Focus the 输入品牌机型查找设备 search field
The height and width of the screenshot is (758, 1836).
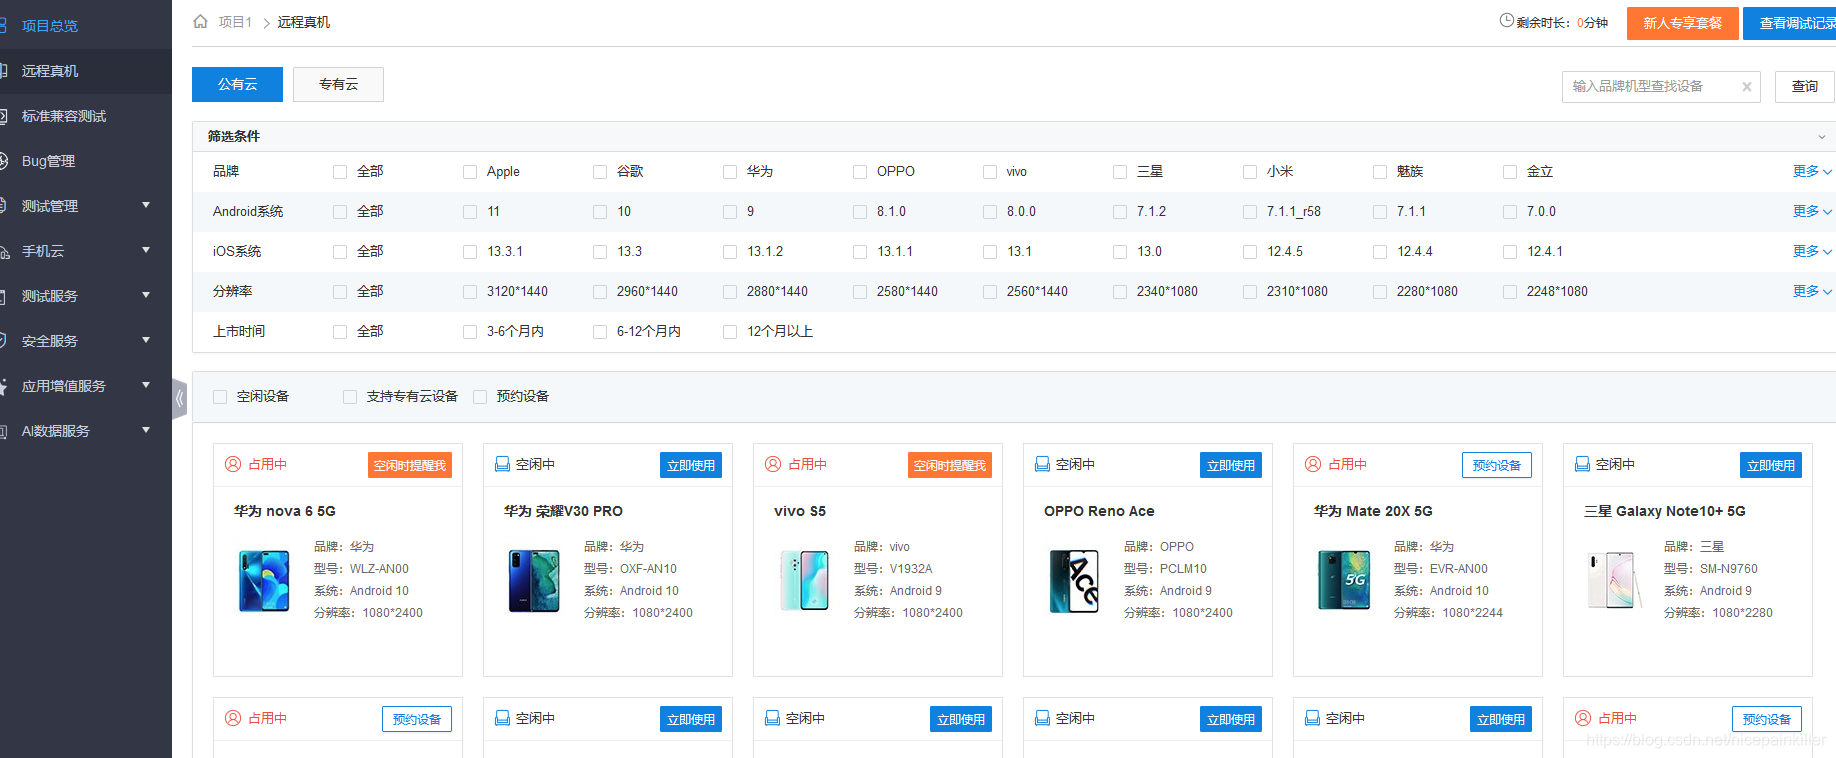[1661, 87]
